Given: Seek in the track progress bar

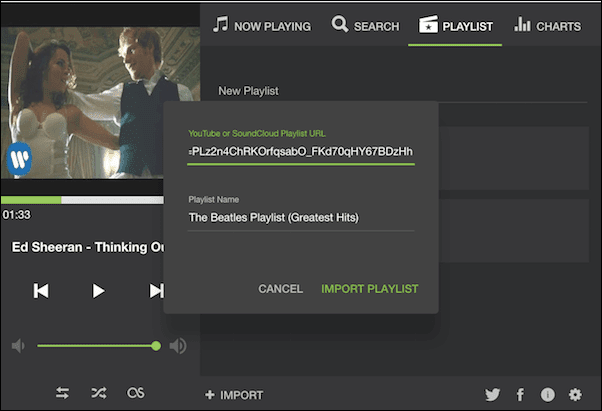Looking at the screenshot, I should 82,200.
